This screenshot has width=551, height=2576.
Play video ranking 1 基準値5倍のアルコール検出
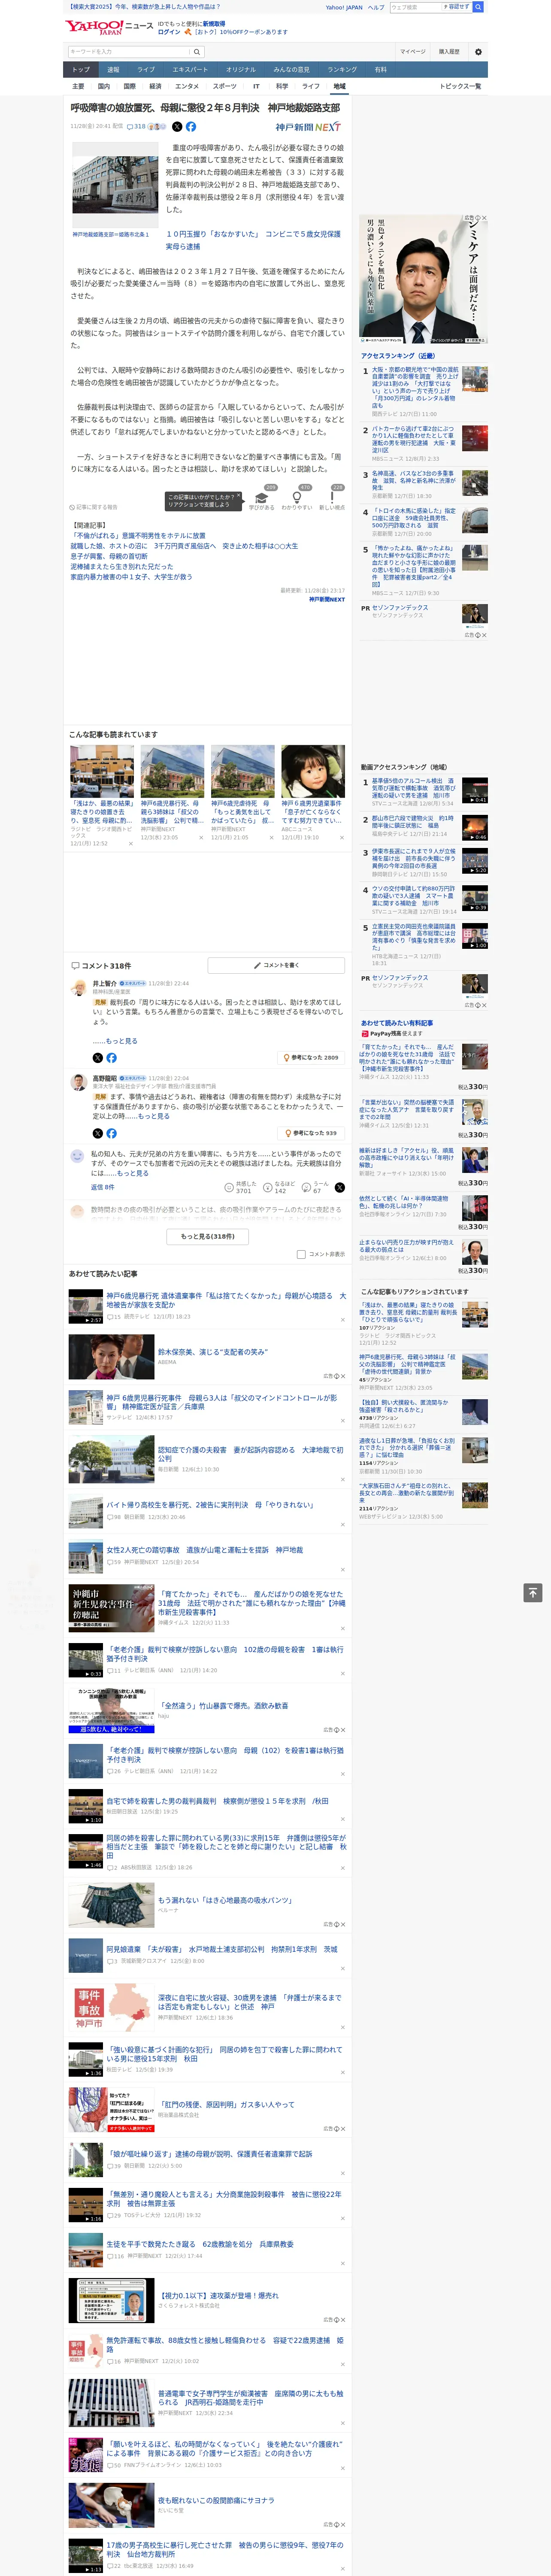[475, 790]
